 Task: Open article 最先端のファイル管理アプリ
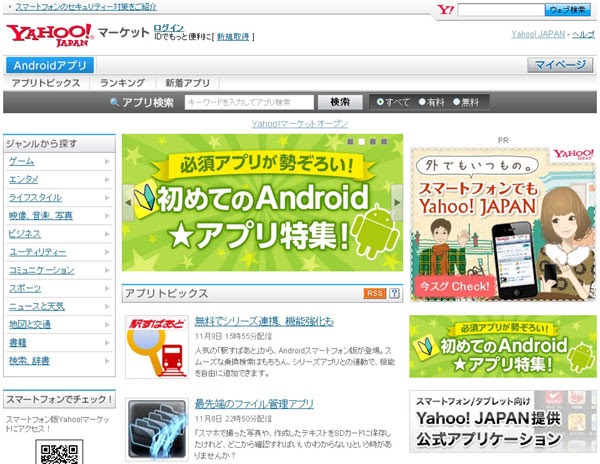tap(254, 404)
